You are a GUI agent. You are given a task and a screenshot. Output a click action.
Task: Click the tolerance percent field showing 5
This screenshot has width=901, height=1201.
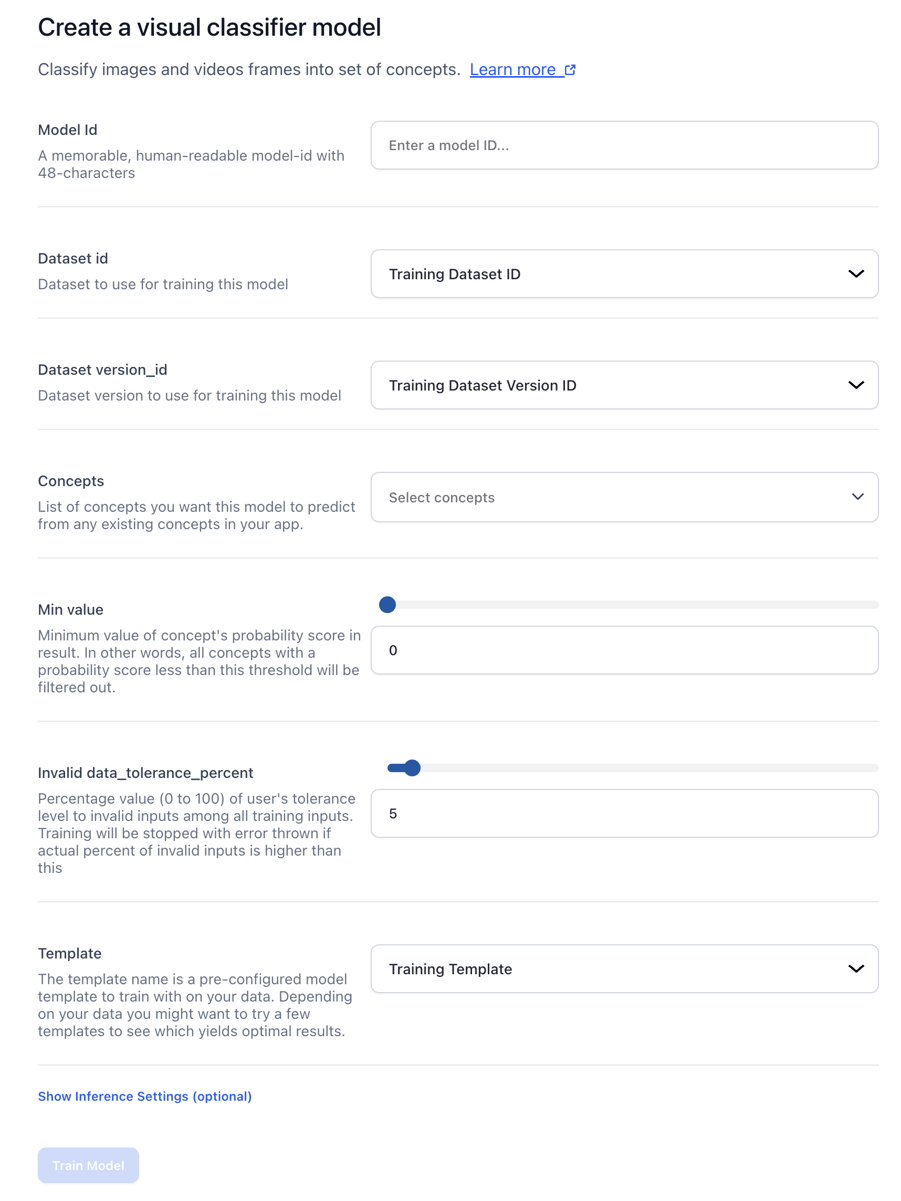(x=624, y=814)
